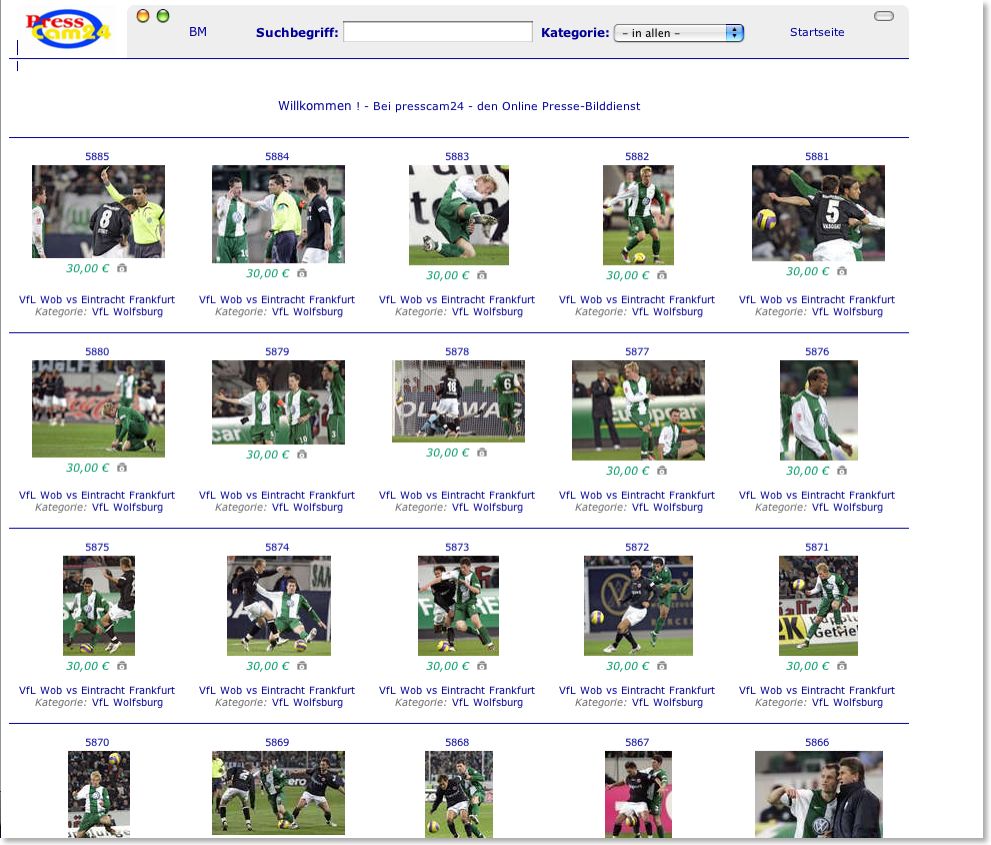Open thumbnail 5877 blond player near bench
This screenshot has width=991, height=845.
tap(638, 410)
